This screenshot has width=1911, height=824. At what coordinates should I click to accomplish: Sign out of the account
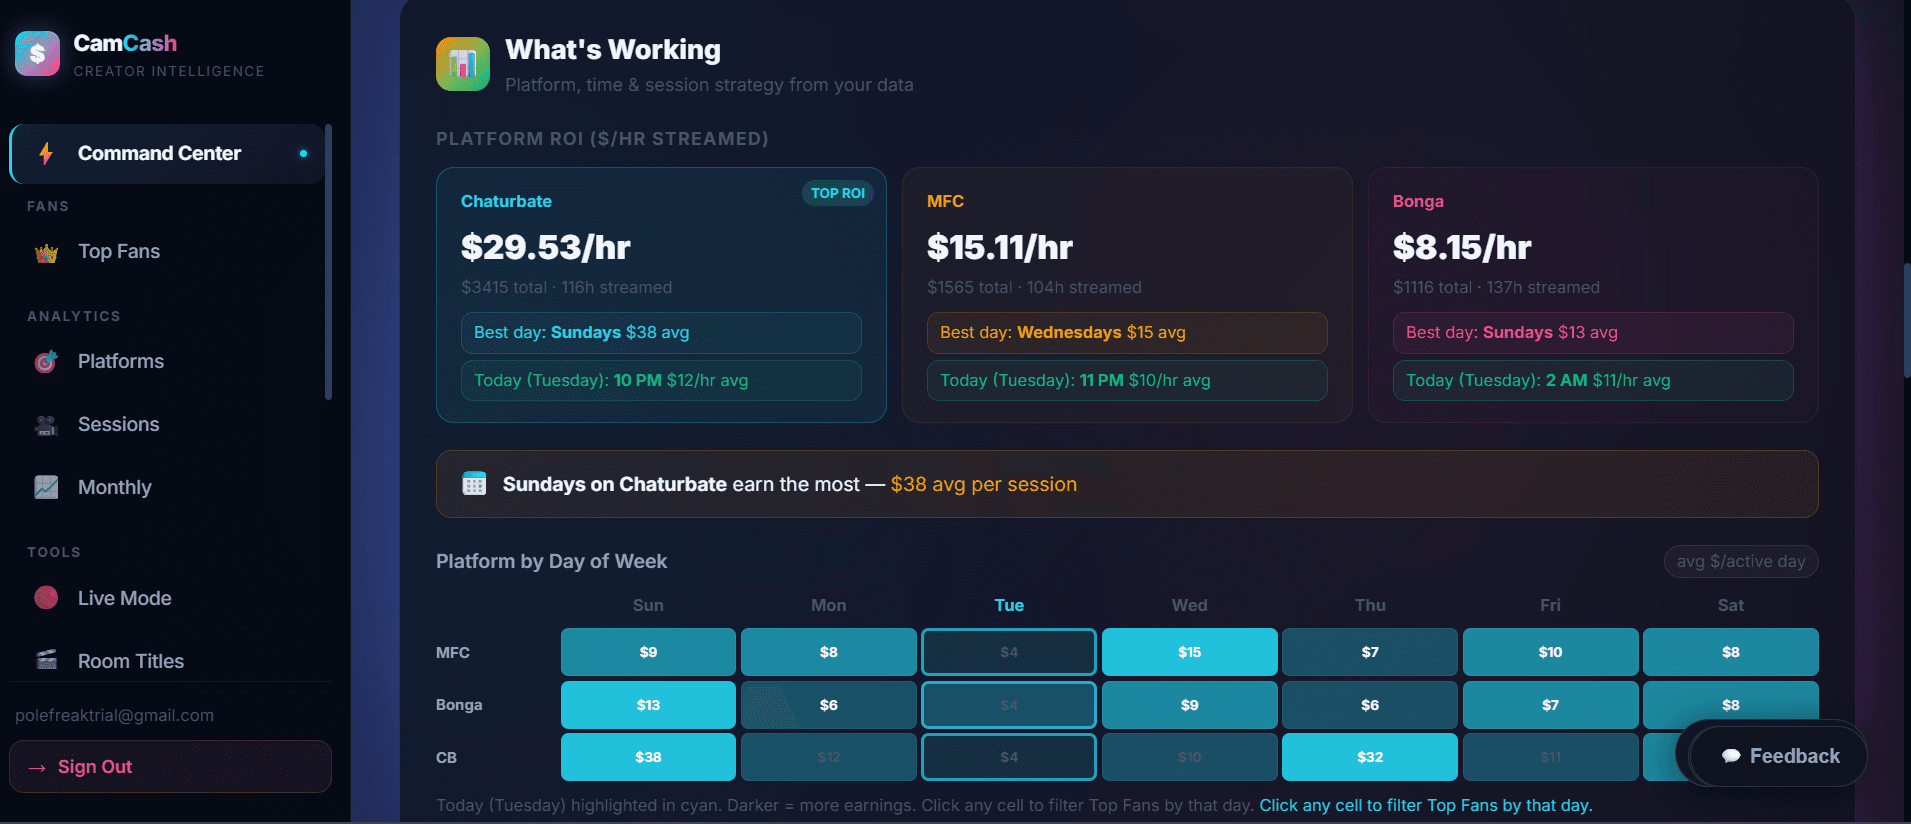tap(170, 767)
